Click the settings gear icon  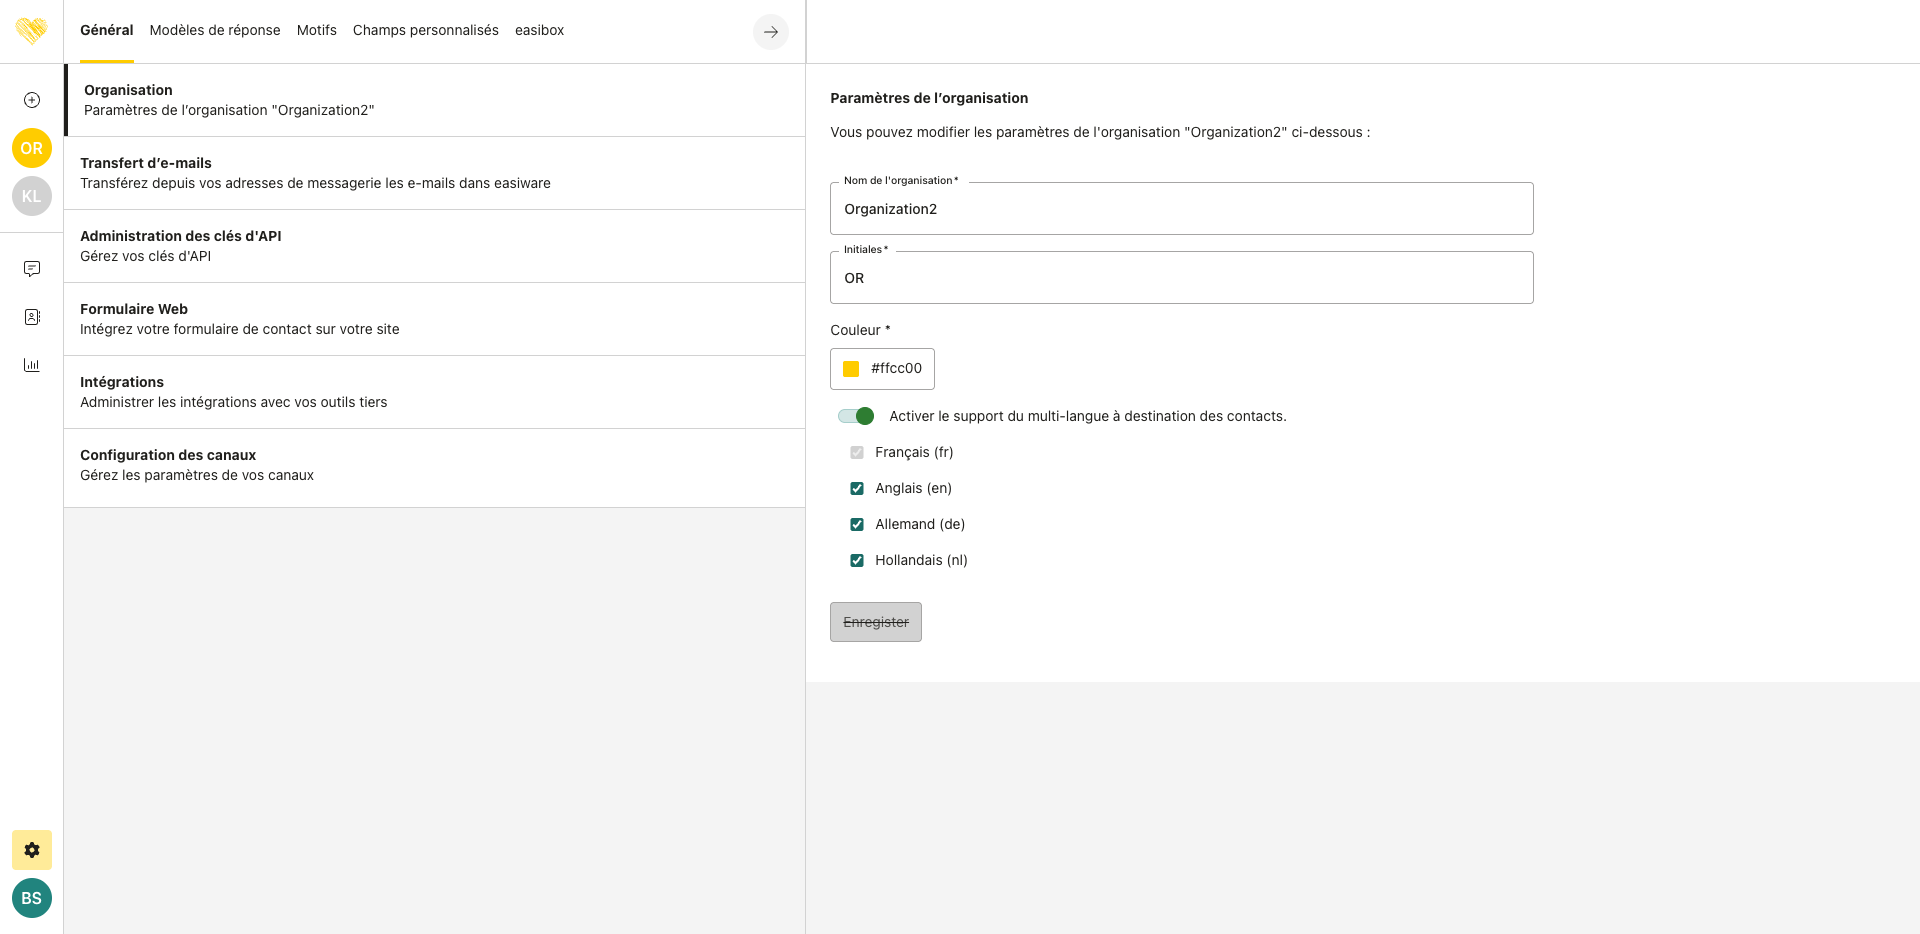tap(32, 850)
